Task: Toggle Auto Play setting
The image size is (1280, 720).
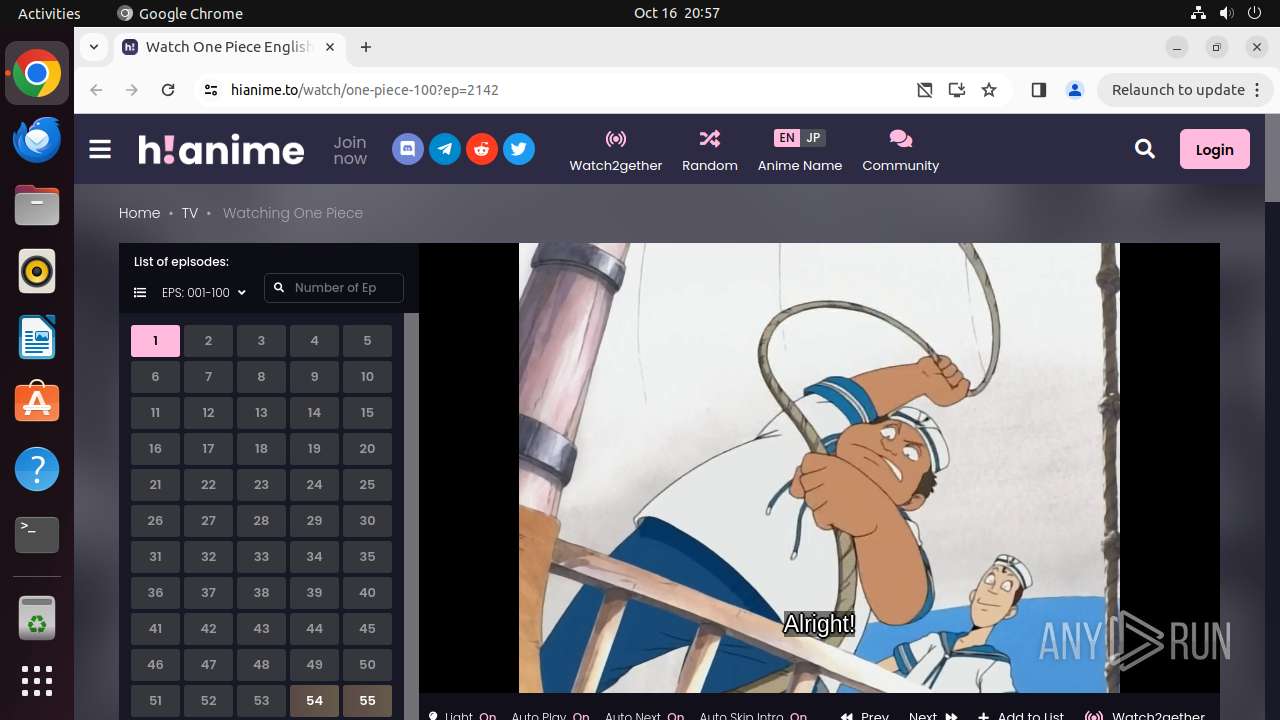Action: [x=550, y=715]
